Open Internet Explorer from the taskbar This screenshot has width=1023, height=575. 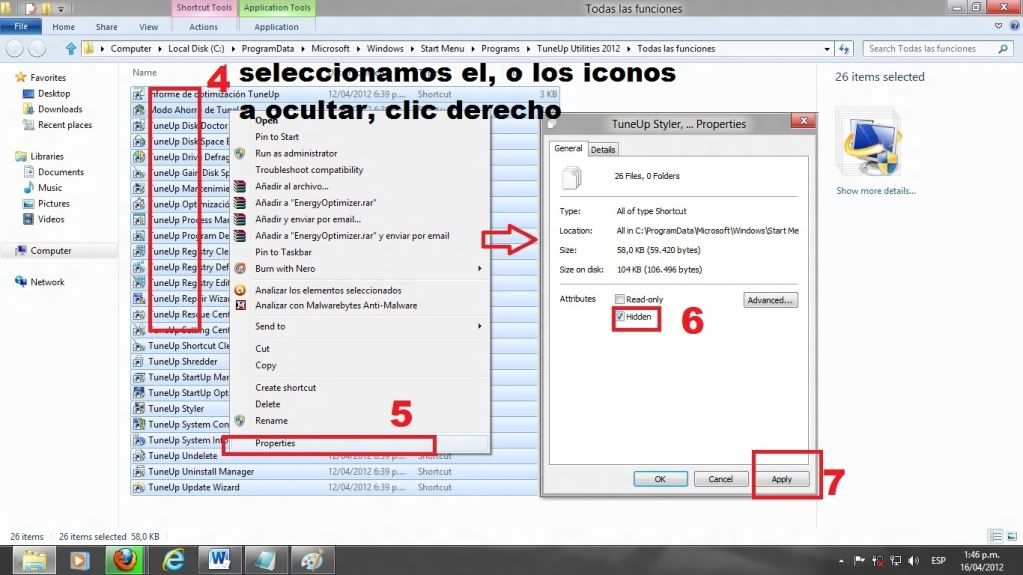(x=172, y=559)
